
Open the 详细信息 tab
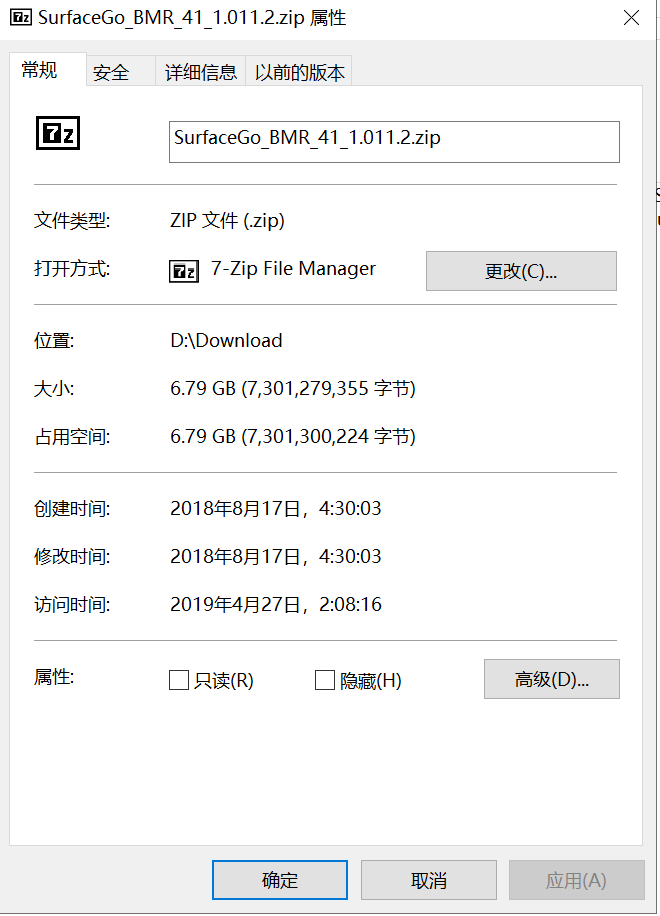click(200, 72)
